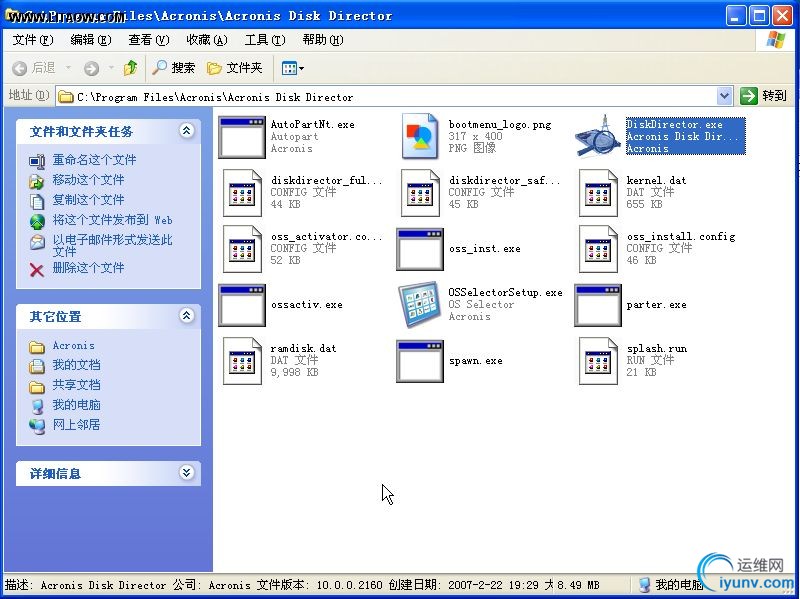The image size is (800, 599).
Task: Click the splash.run file name
Action: [657, 349]
